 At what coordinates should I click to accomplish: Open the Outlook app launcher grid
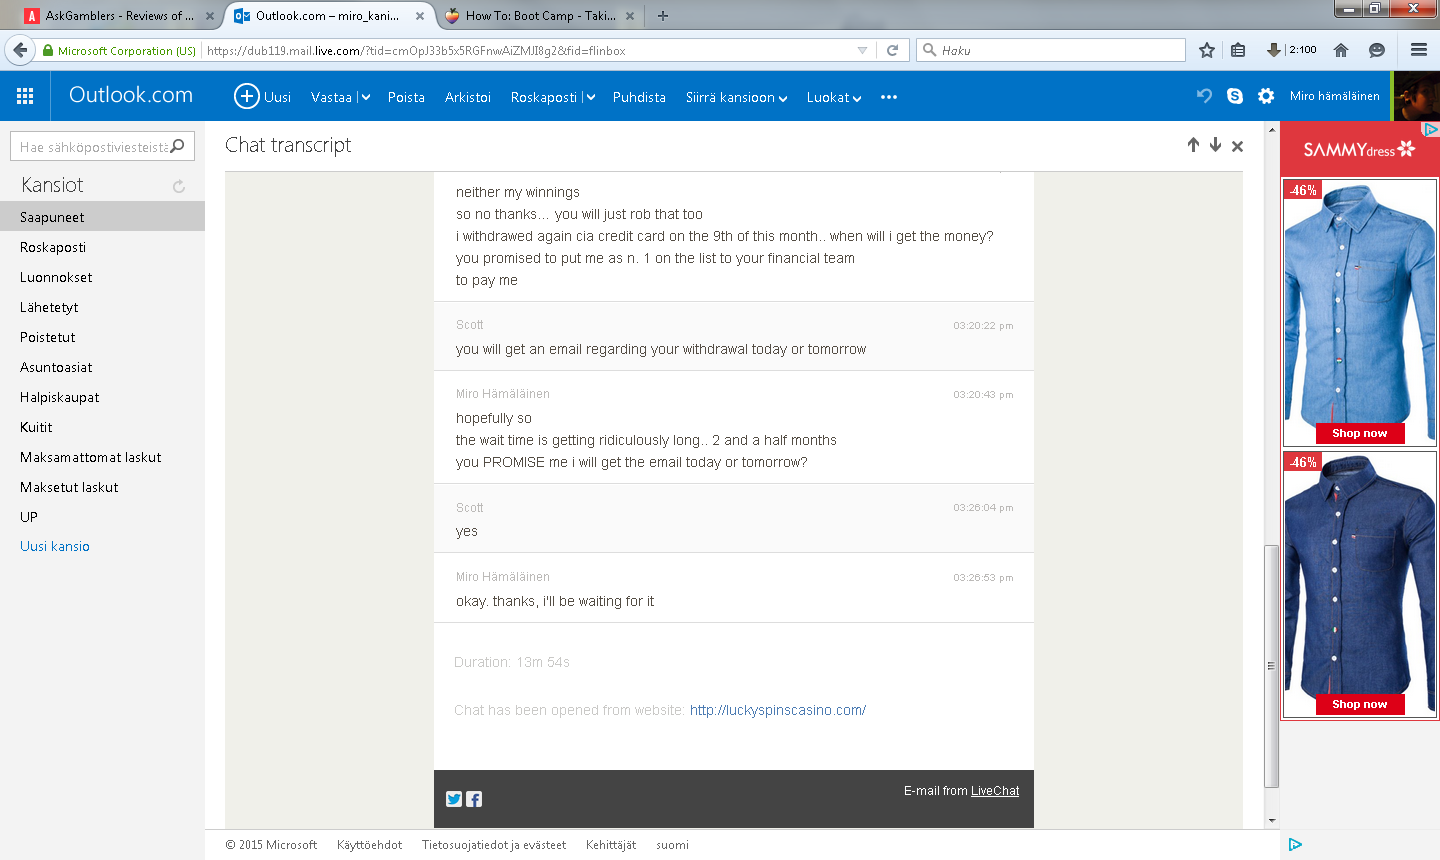(25, 96)
